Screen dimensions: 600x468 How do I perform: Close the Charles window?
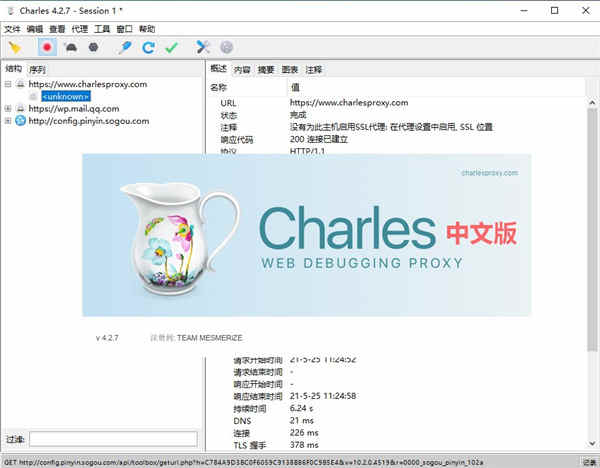tap(585, 11)
